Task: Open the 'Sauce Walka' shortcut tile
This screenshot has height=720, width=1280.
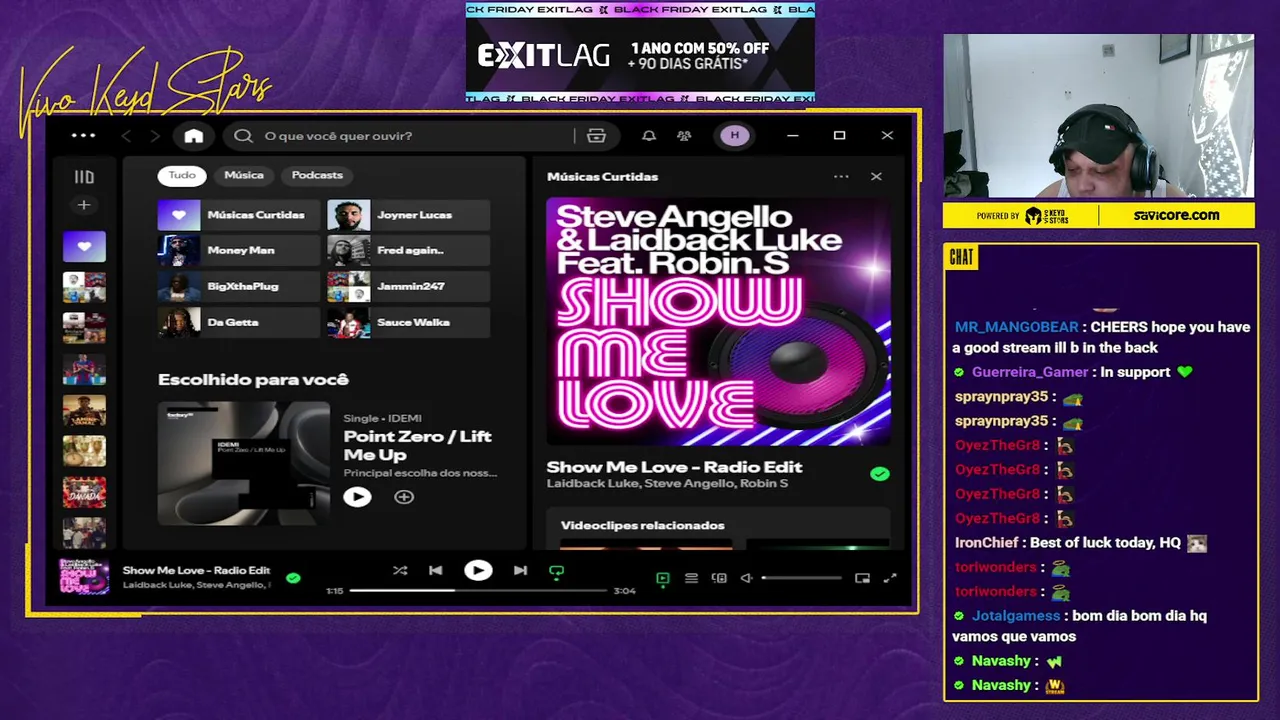Action: [x=408, y=322]
